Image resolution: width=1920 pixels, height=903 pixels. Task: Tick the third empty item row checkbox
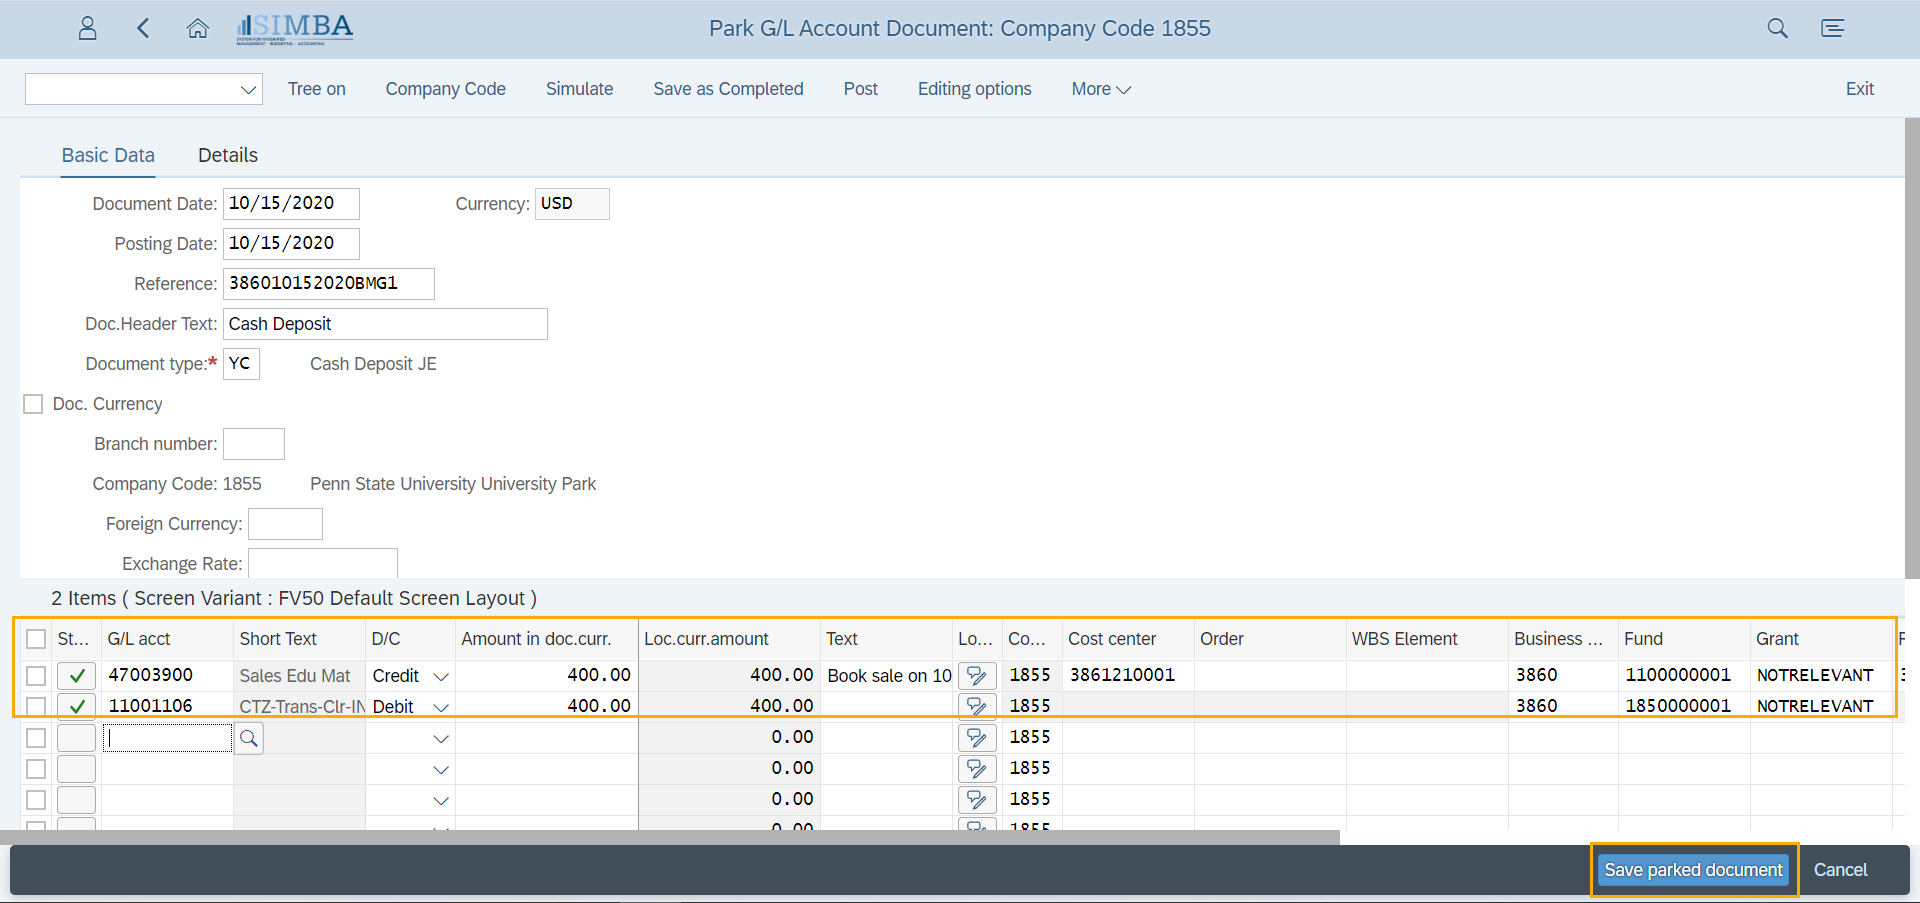pos(36,800)
